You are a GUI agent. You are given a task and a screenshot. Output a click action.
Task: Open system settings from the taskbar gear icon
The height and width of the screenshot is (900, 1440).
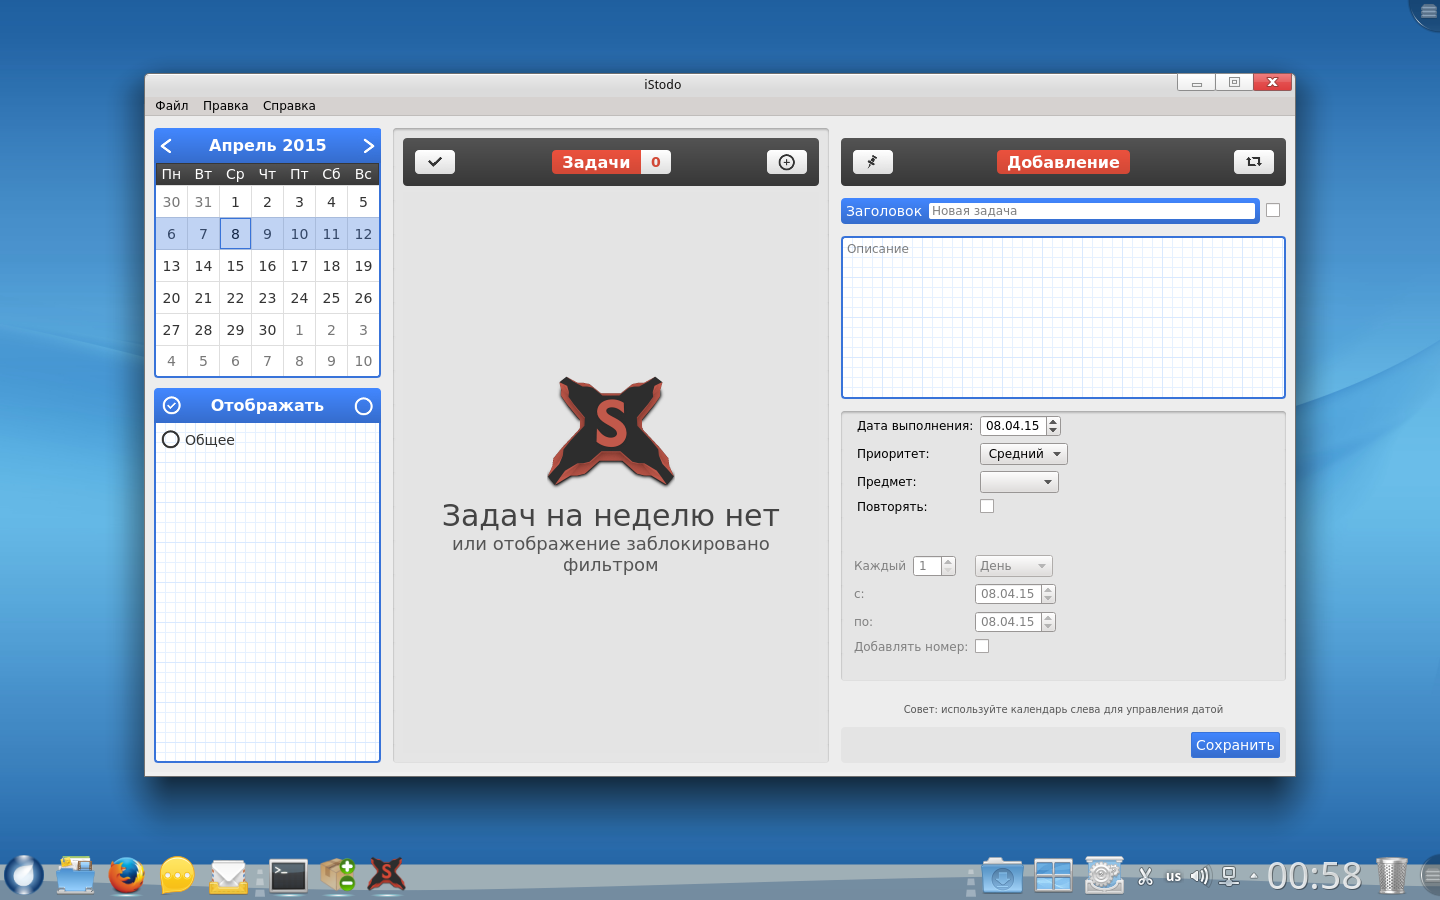1104,875
